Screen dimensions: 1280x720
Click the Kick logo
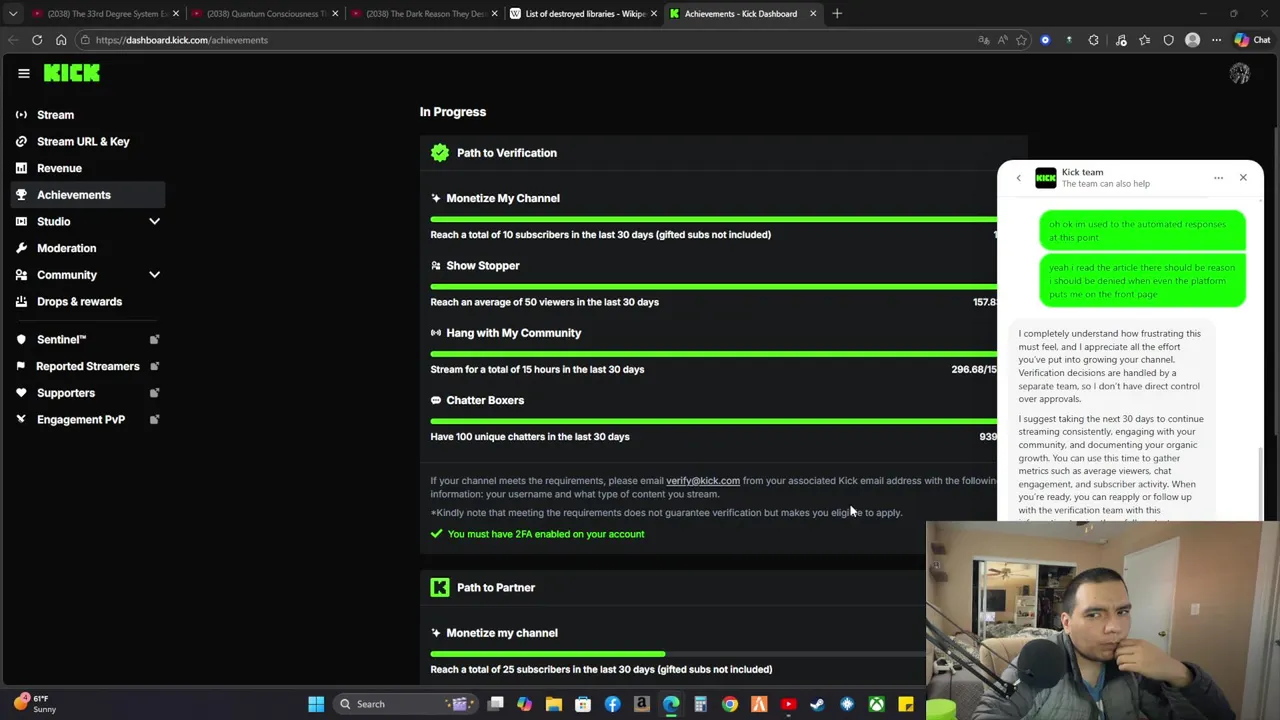pos(72,73)
